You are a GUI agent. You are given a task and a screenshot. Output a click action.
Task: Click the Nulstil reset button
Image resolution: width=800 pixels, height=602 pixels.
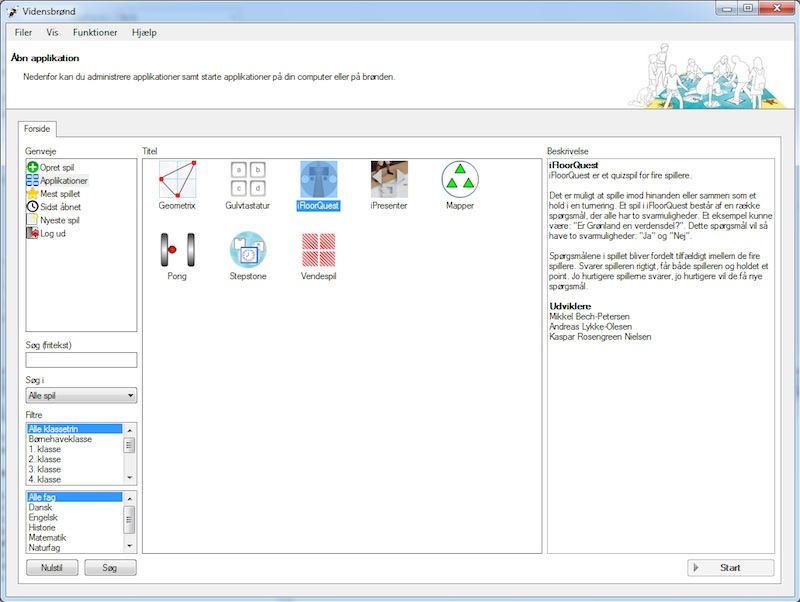click(51, 568)
